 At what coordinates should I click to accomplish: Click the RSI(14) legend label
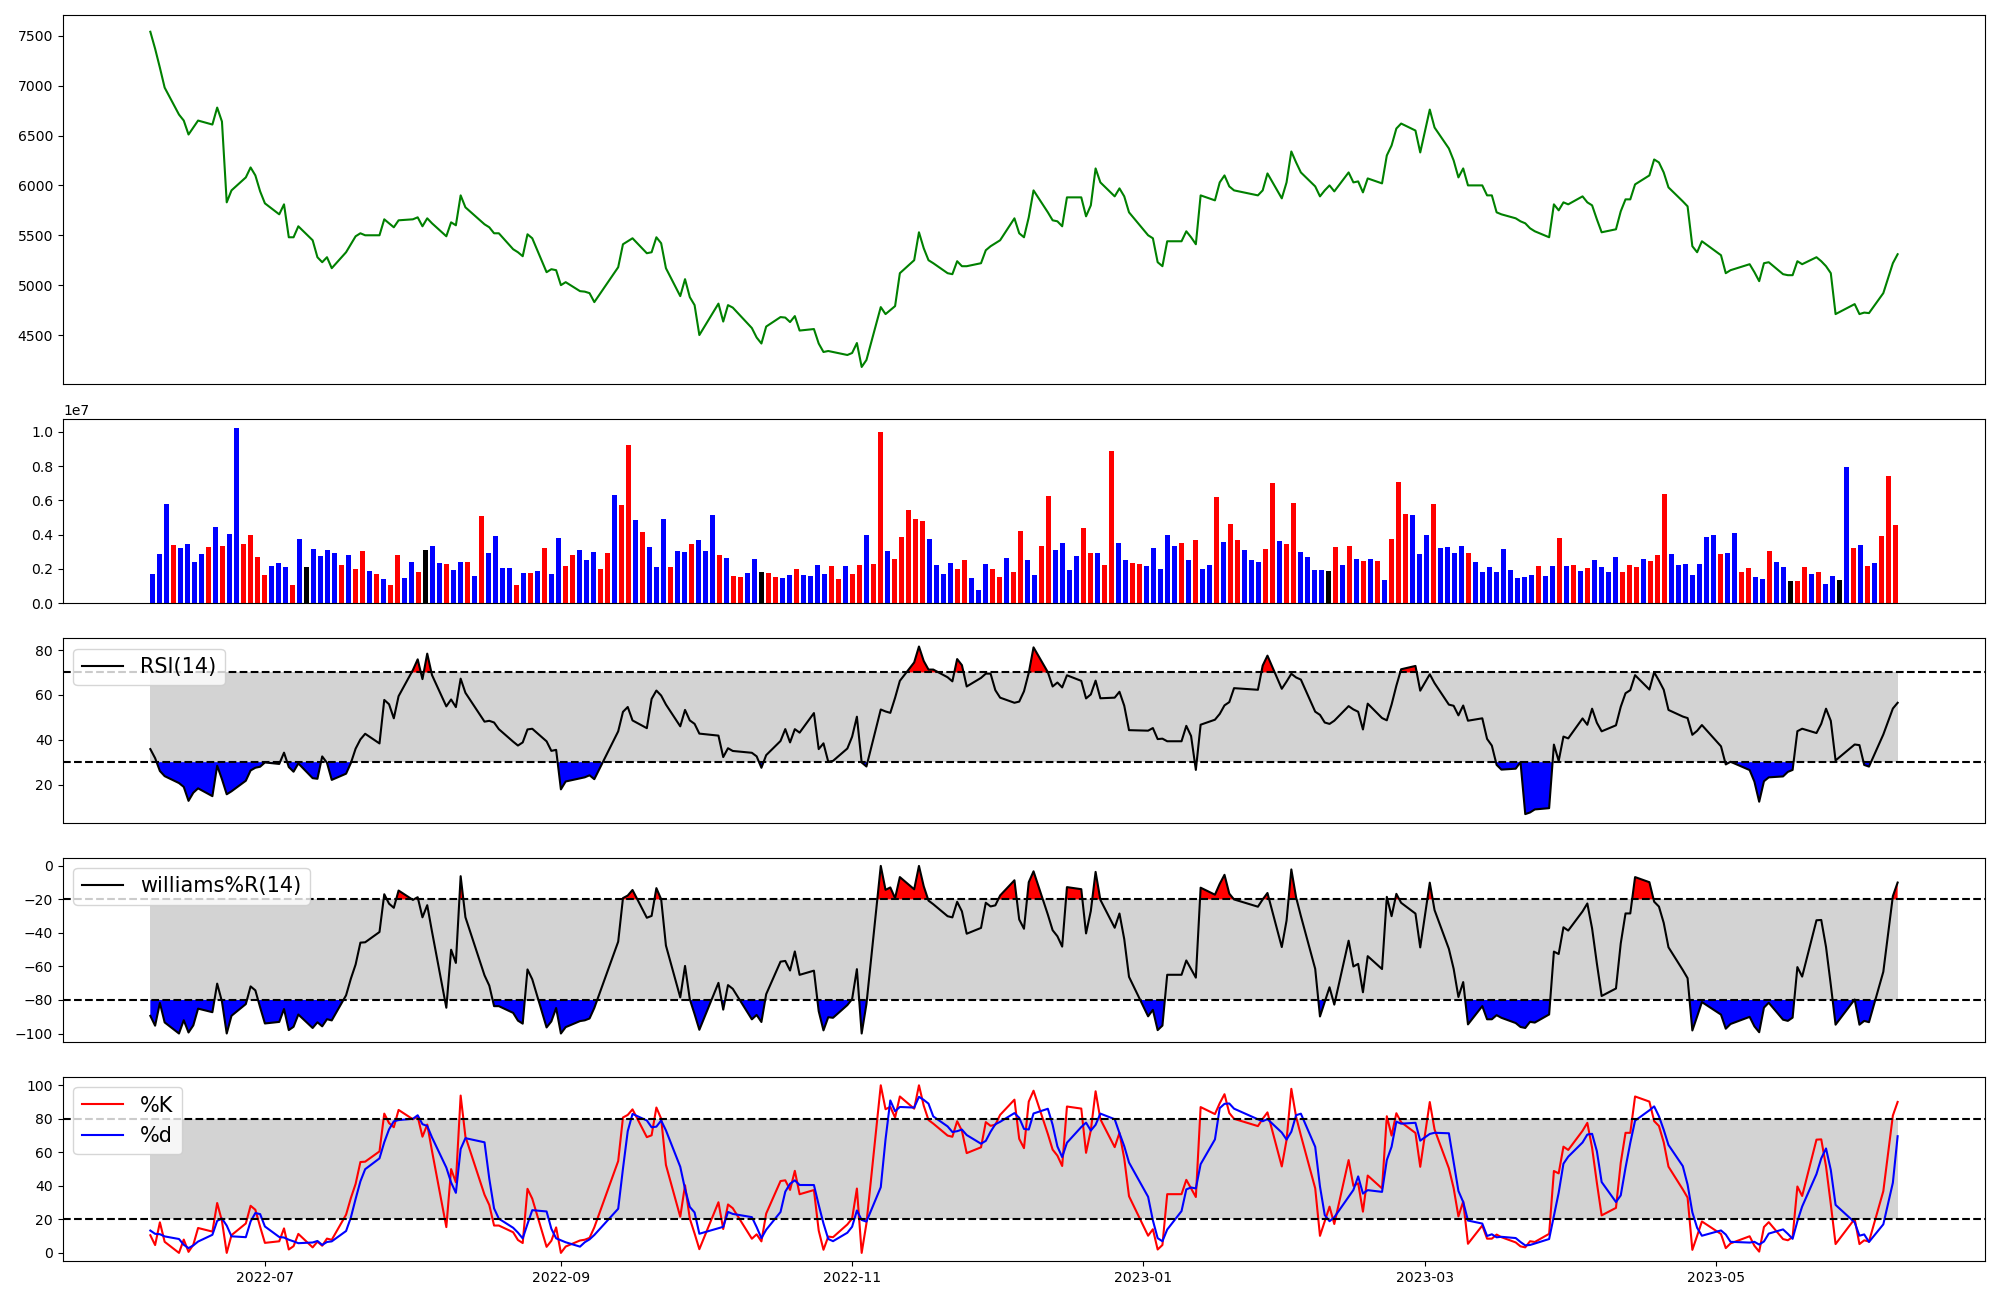coord(177,666)
